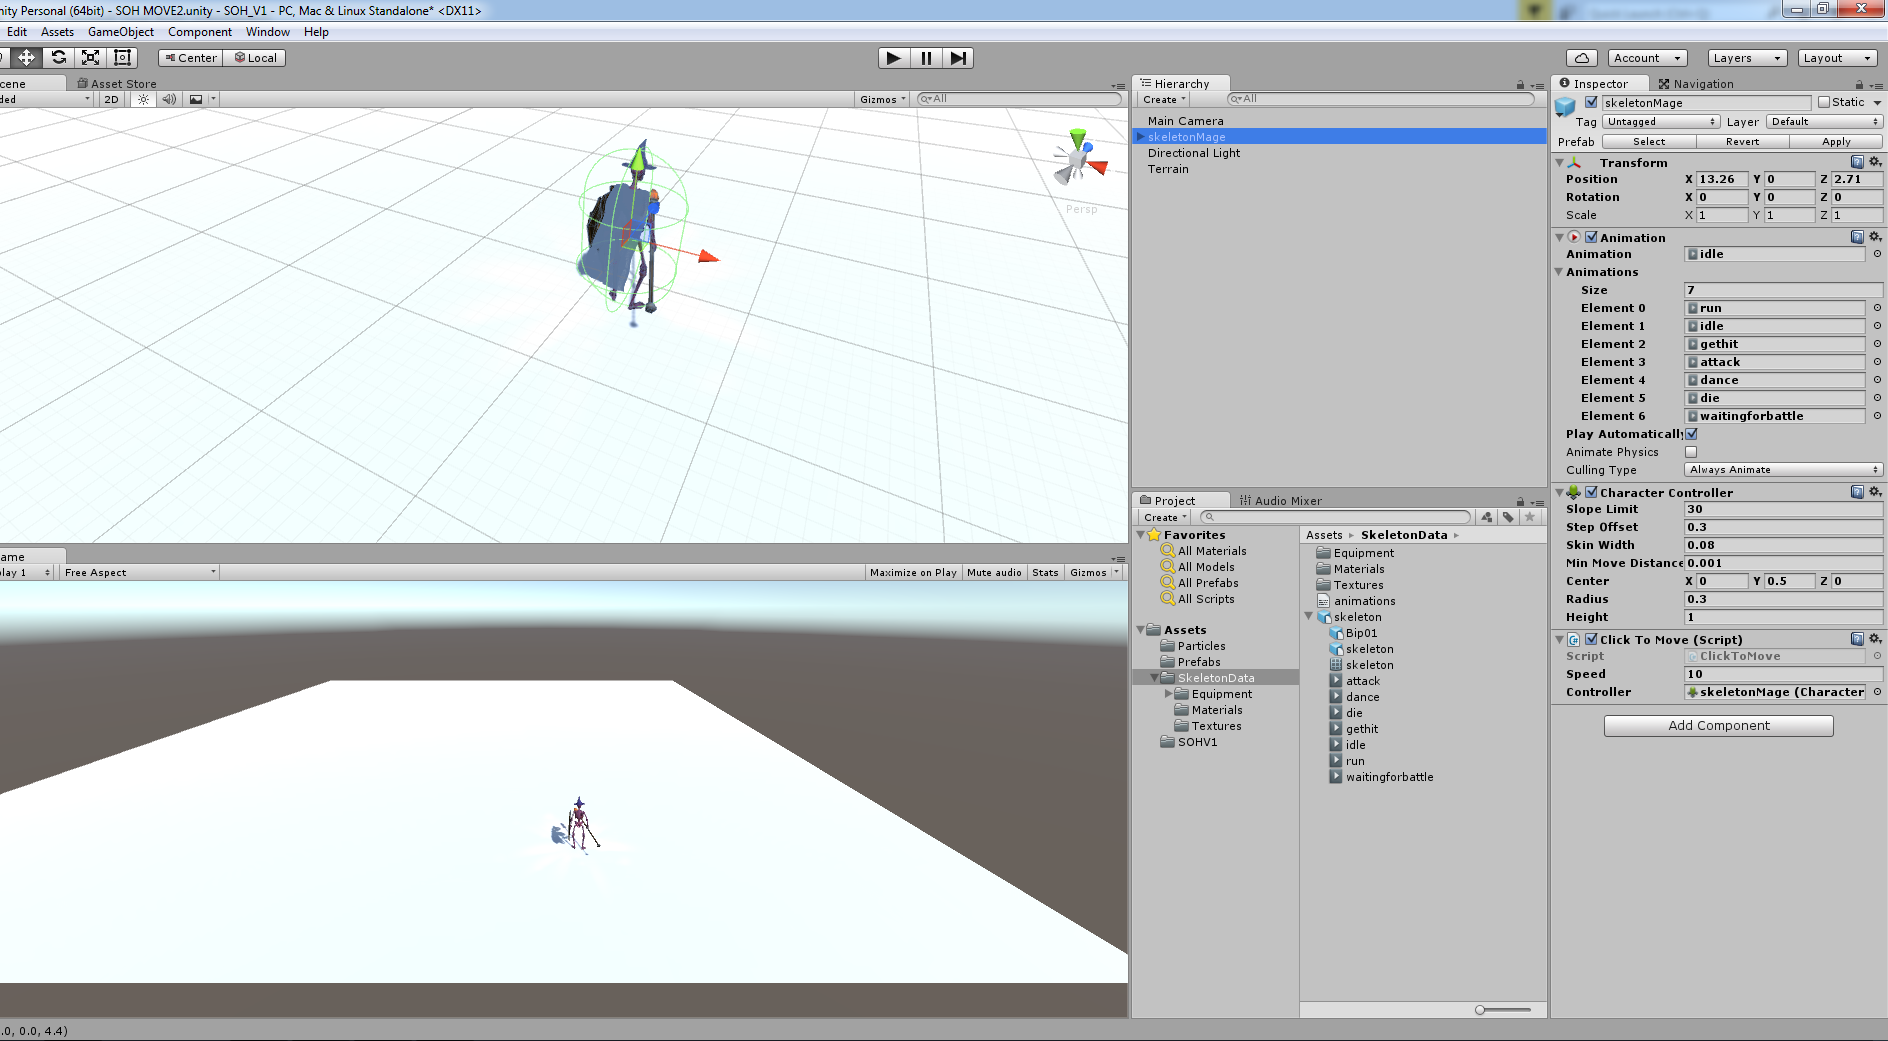Viewport: 1888px width, 1041px height.
Task: Toggle skeletonMage active checkbox
Action: [x=1591, y=102]
